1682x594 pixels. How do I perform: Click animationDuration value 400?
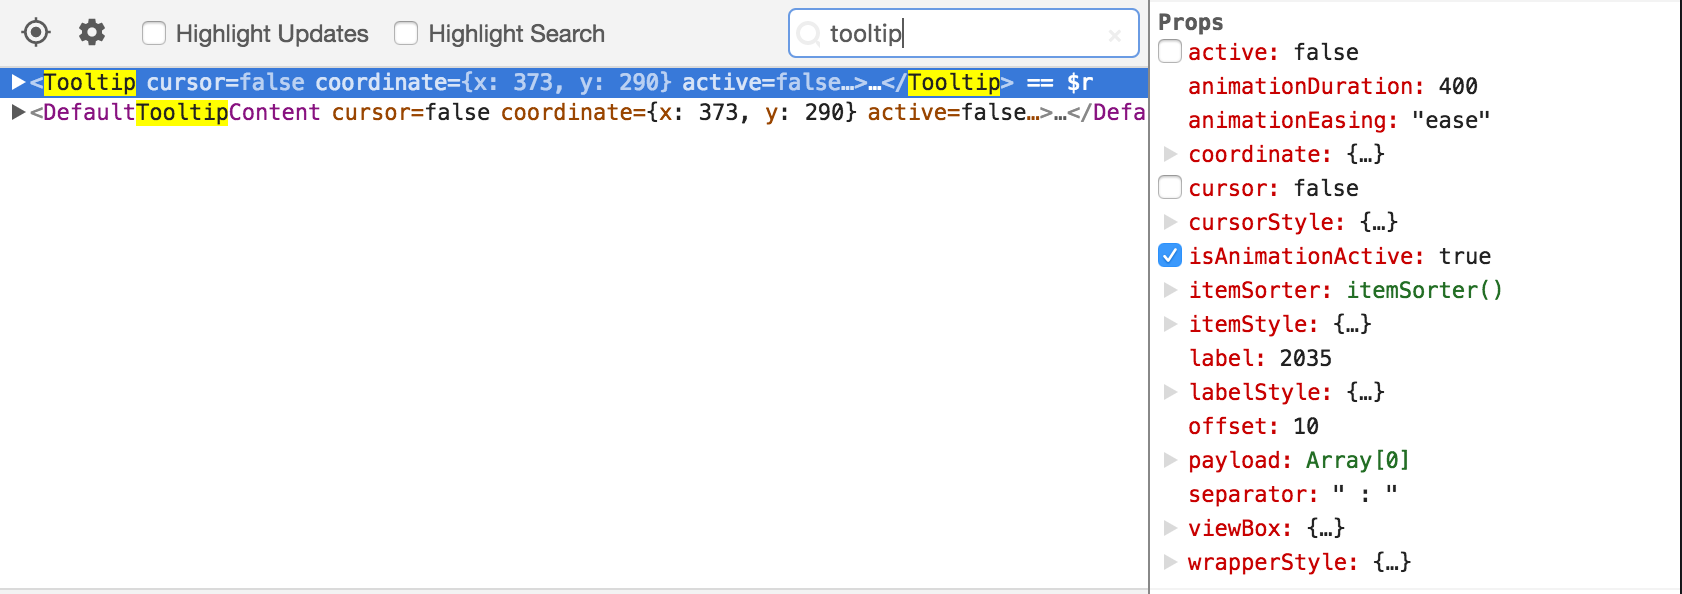pyautogui.click(x=1458, y=86)
